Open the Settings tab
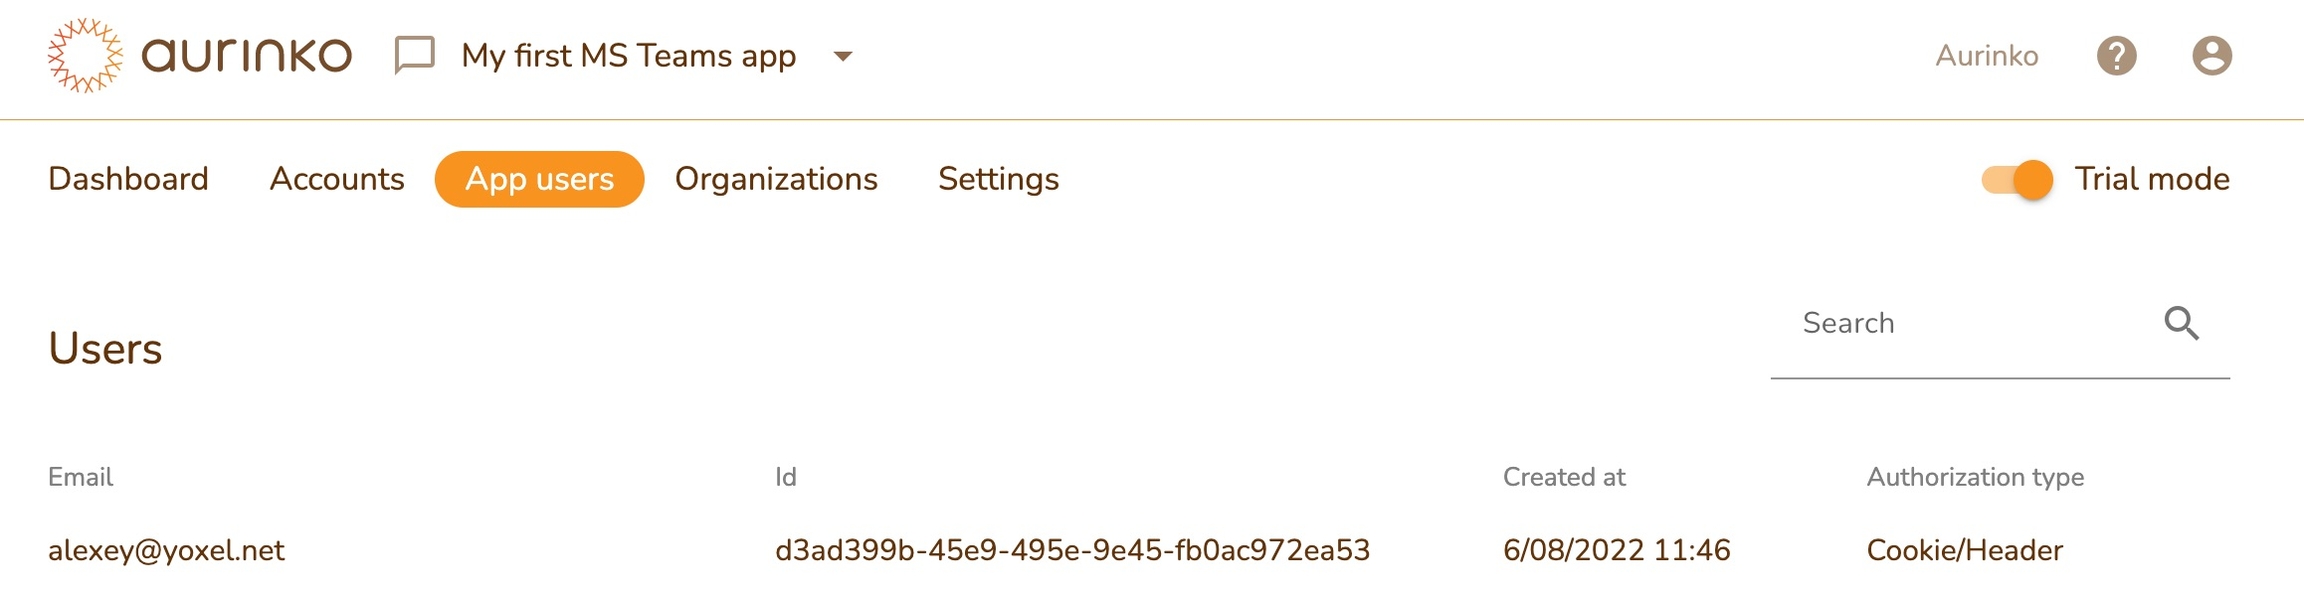The width and height of the screenshot is (2304, 594). 998,179
